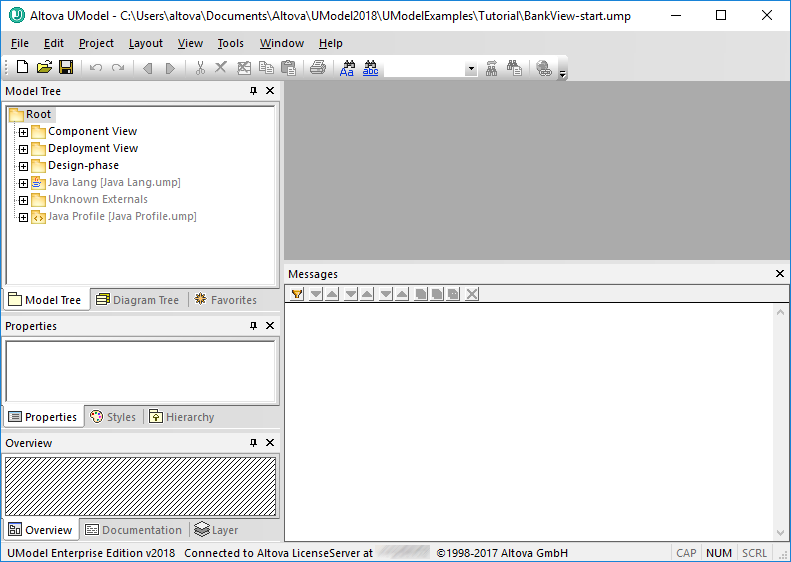Image resolution: width=791 pixels, height=562 pixels.
Task: Open the Project menu
Action: point(96,43)
